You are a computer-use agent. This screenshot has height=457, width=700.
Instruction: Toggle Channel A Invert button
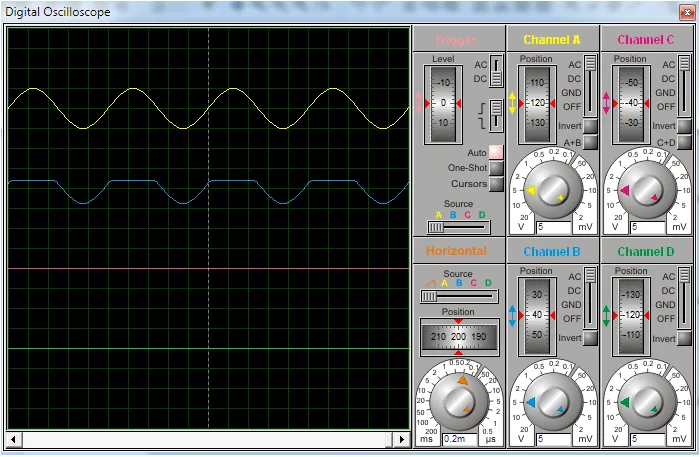point(590,126)
